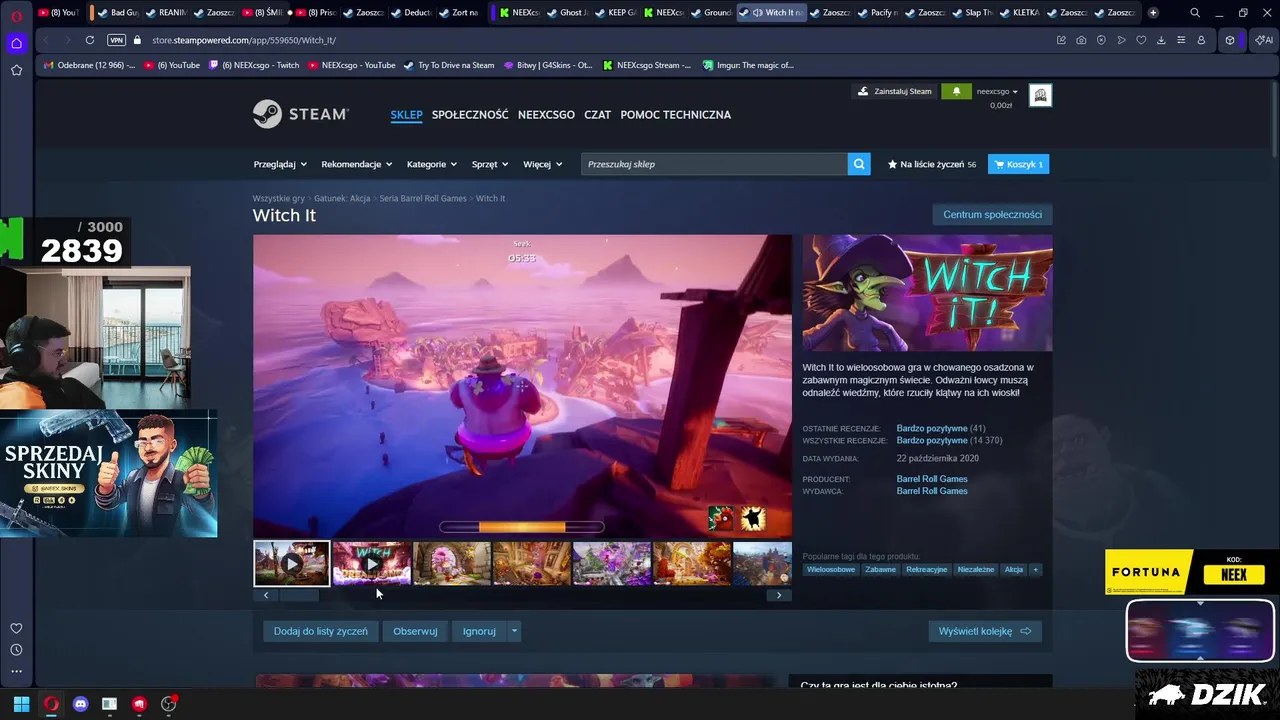This screenshot has height=720, width=1280.
Task: Open POMOC TECHNICZNA menu item
Action: click(675, 115)
